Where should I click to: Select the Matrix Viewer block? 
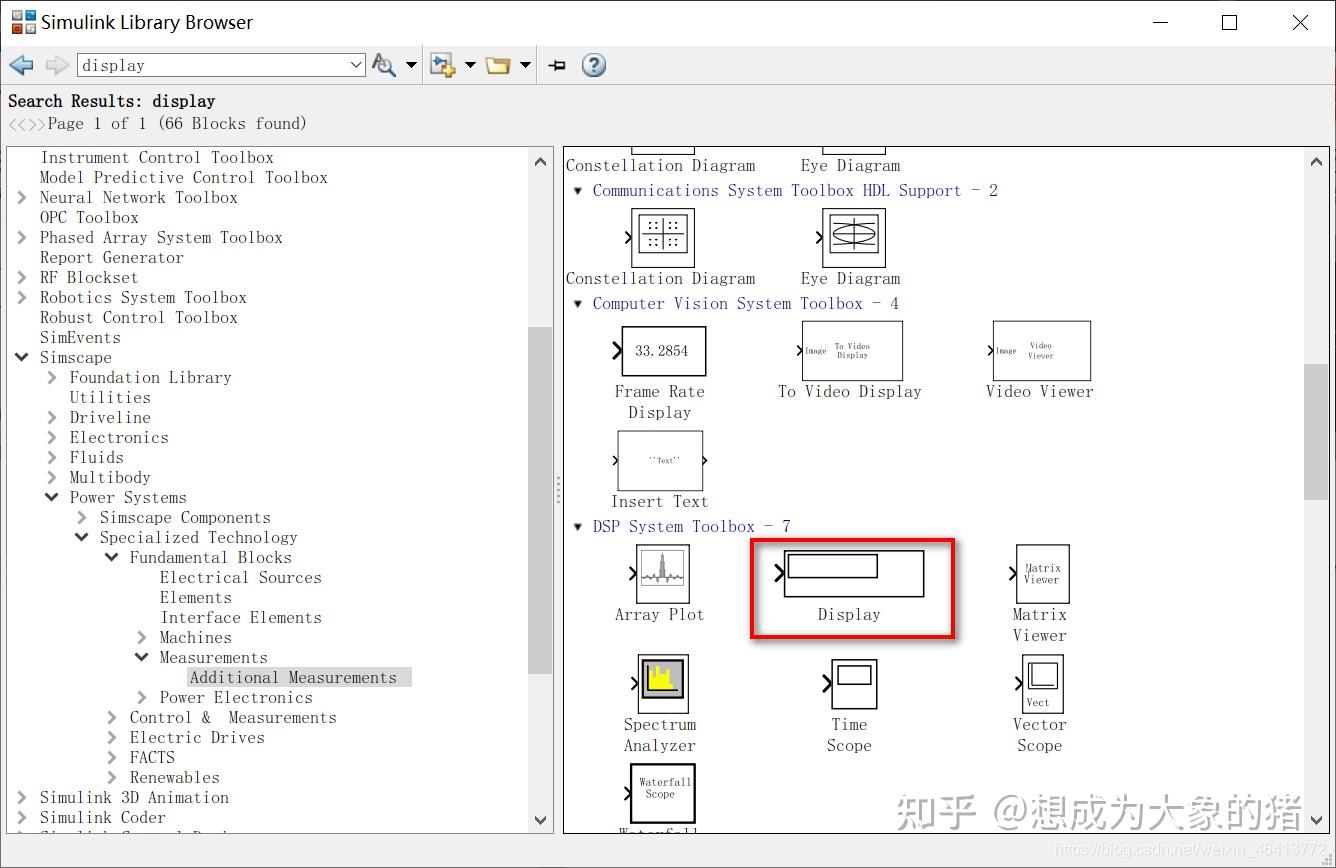click(1040, 573)
